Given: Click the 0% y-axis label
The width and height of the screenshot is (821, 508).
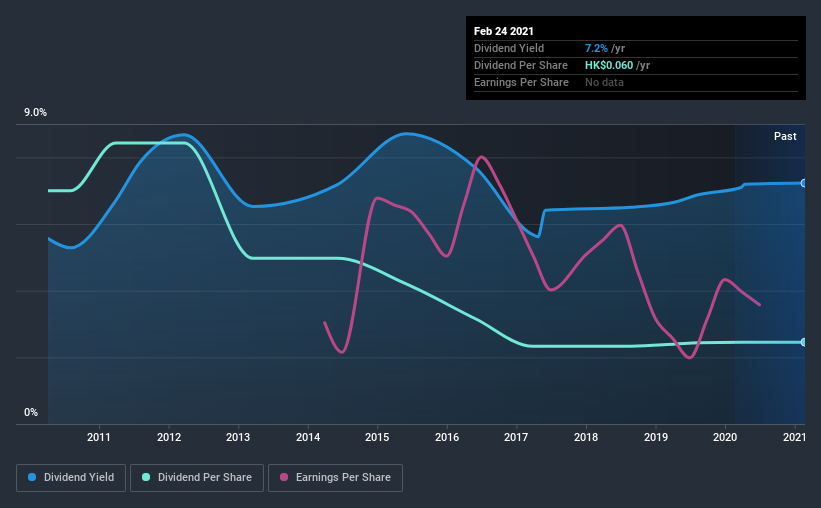Looking at the screenshot, I should 31,413.
